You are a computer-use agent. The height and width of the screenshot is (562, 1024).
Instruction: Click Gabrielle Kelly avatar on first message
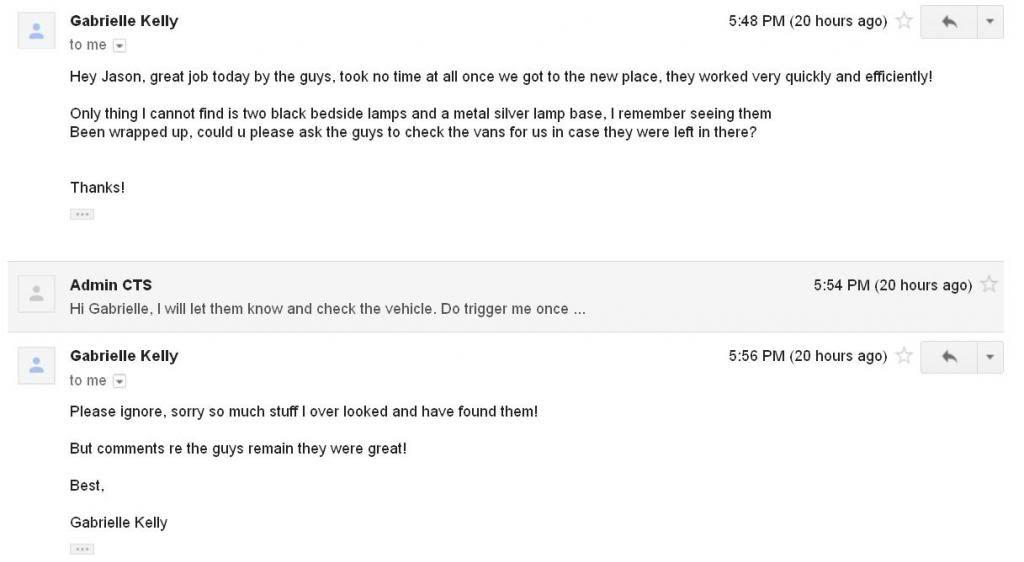point(37,31)
